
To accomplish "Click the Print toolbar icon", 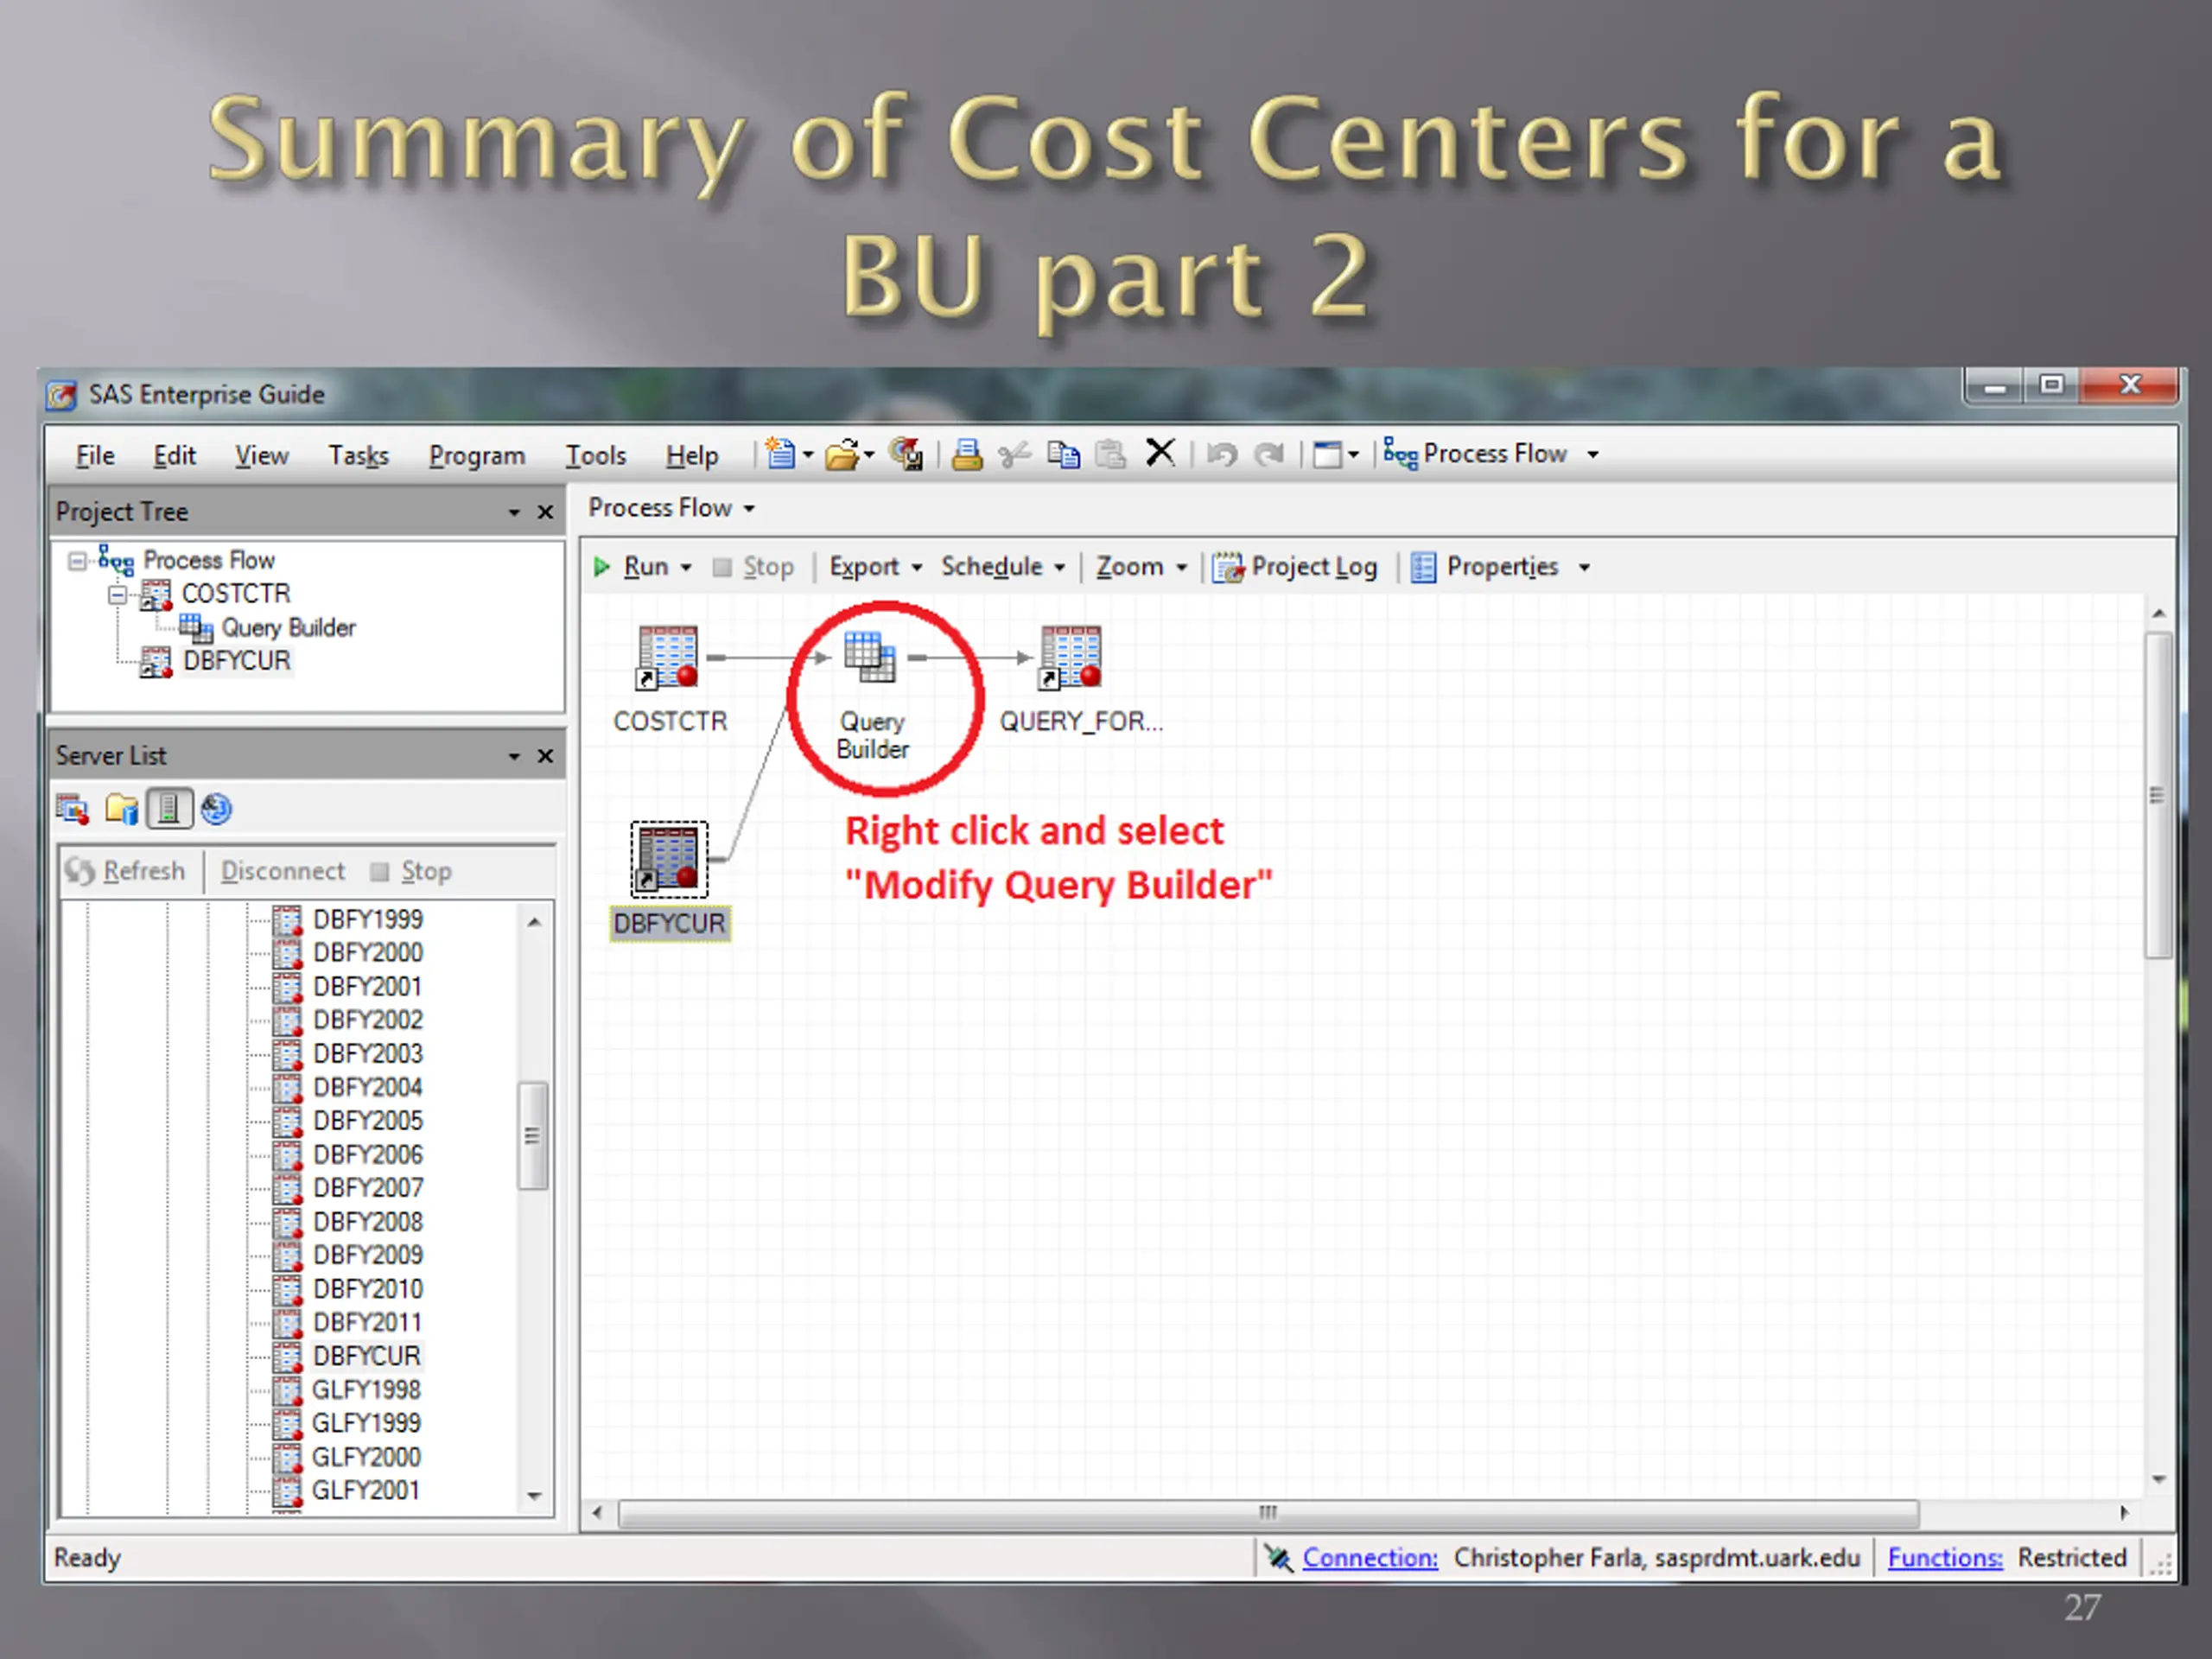I will coord(967,455).
